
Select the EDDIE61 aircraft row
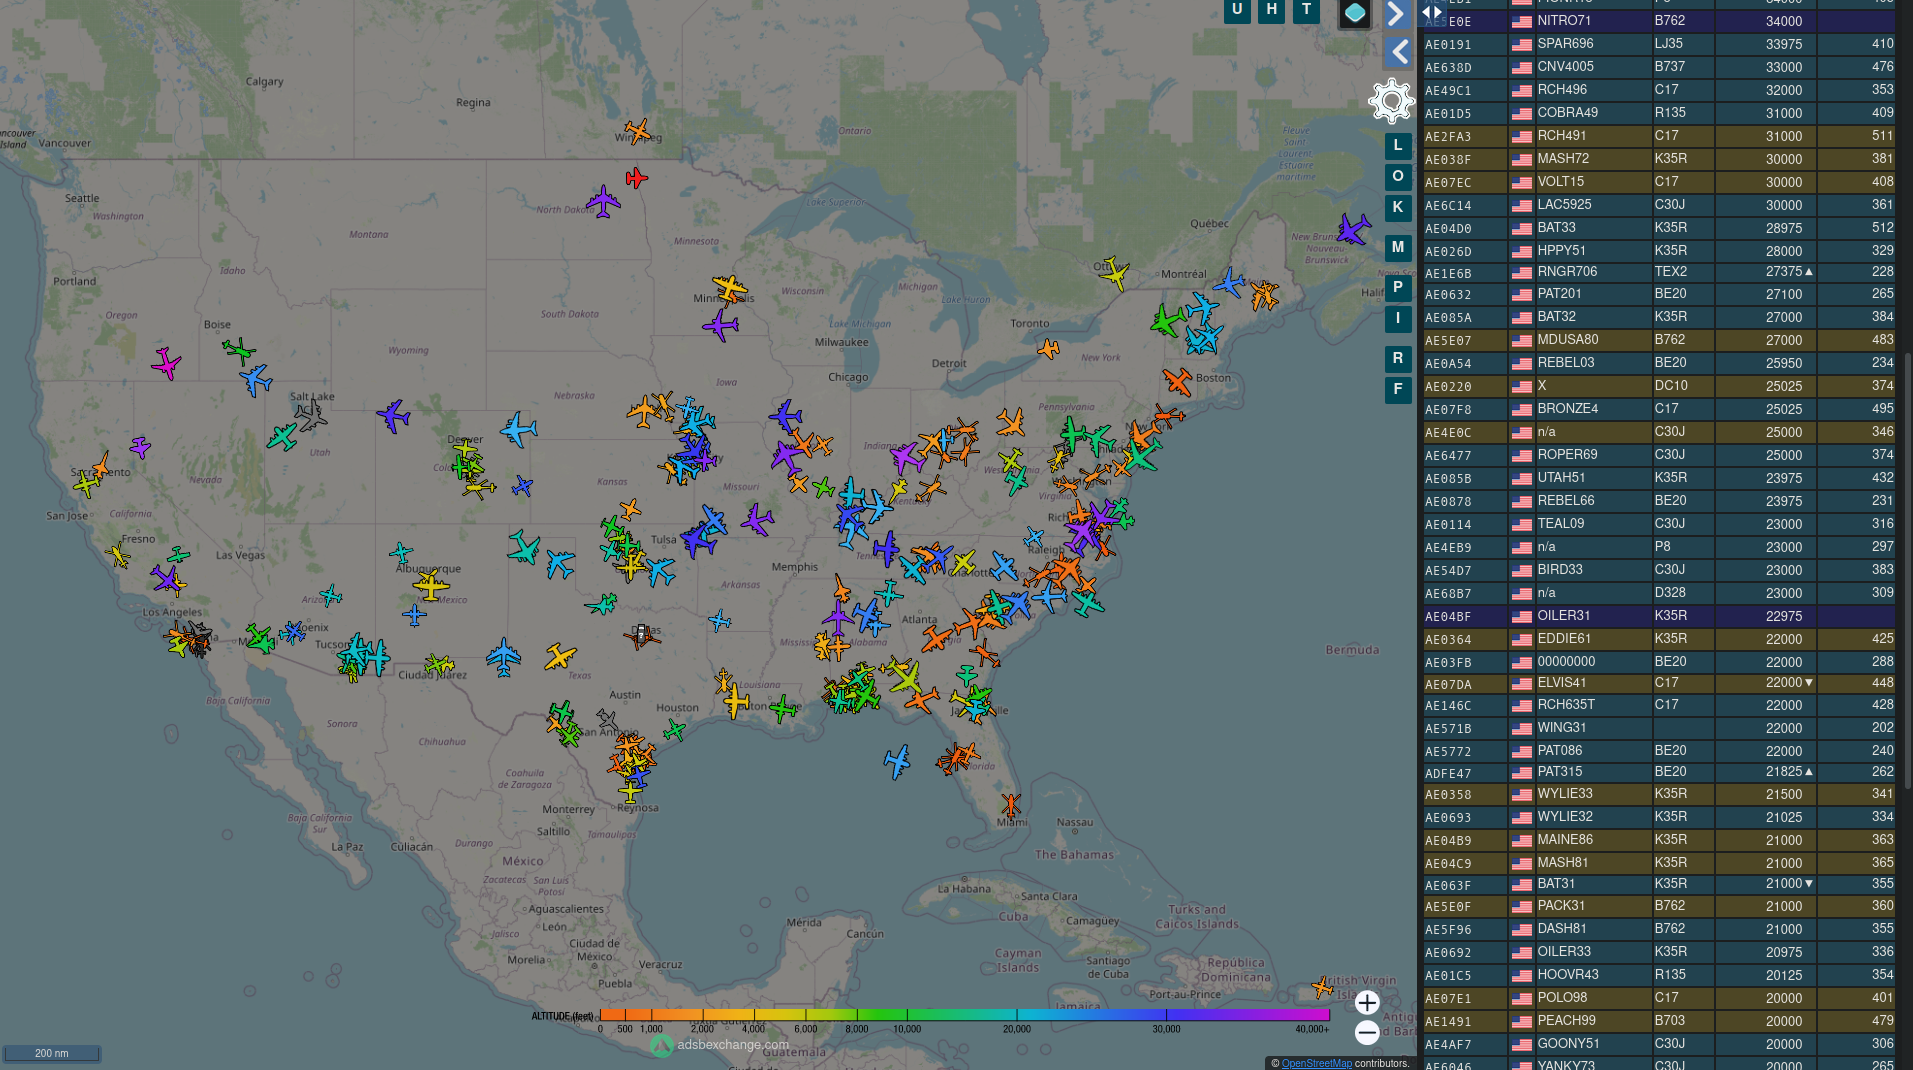(x=1659, y=639)
